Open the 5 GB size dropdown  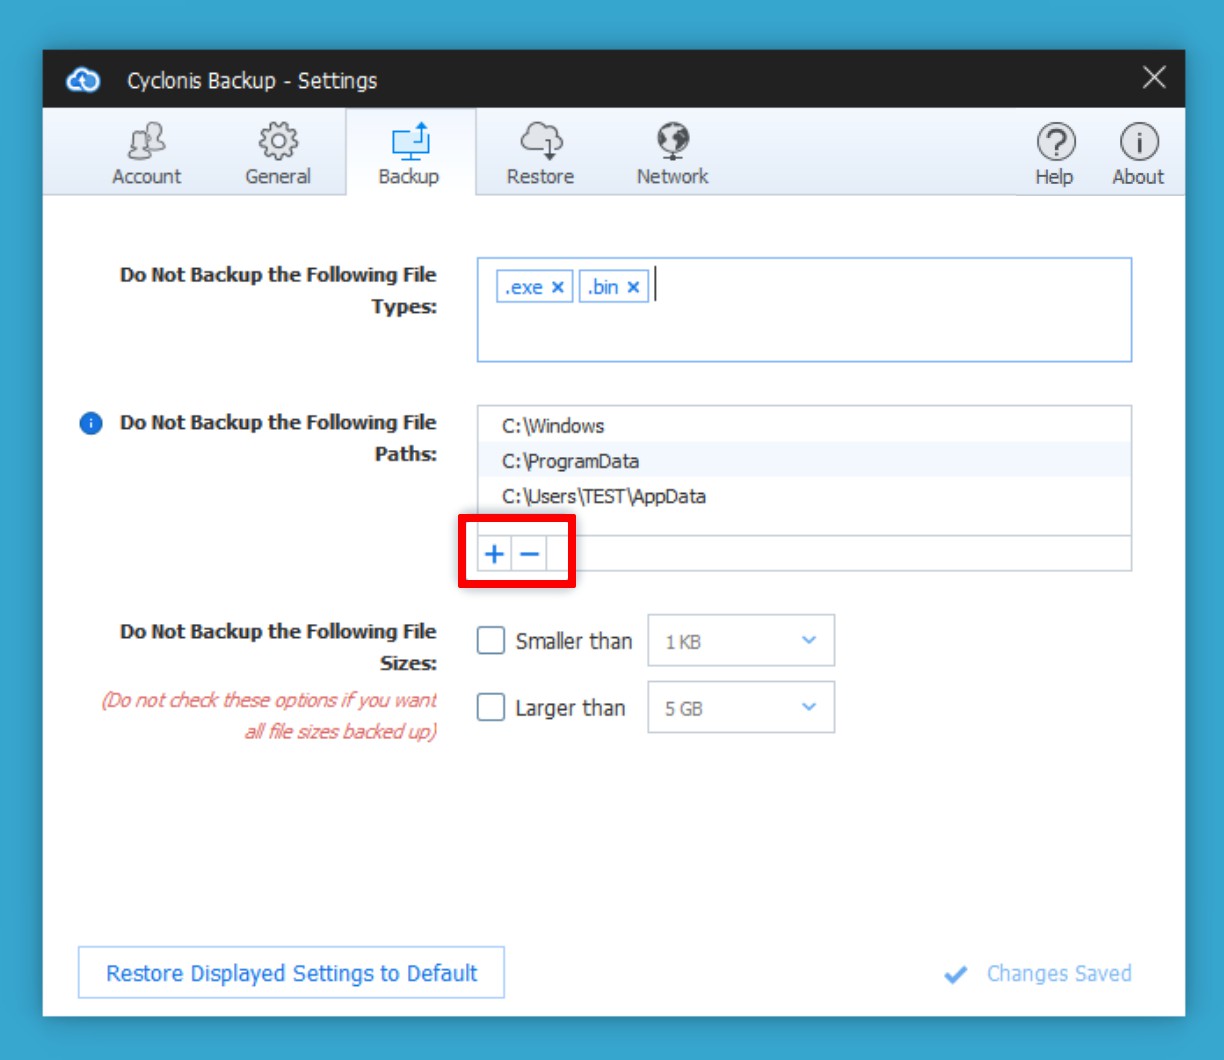click(x=741, y=708)
